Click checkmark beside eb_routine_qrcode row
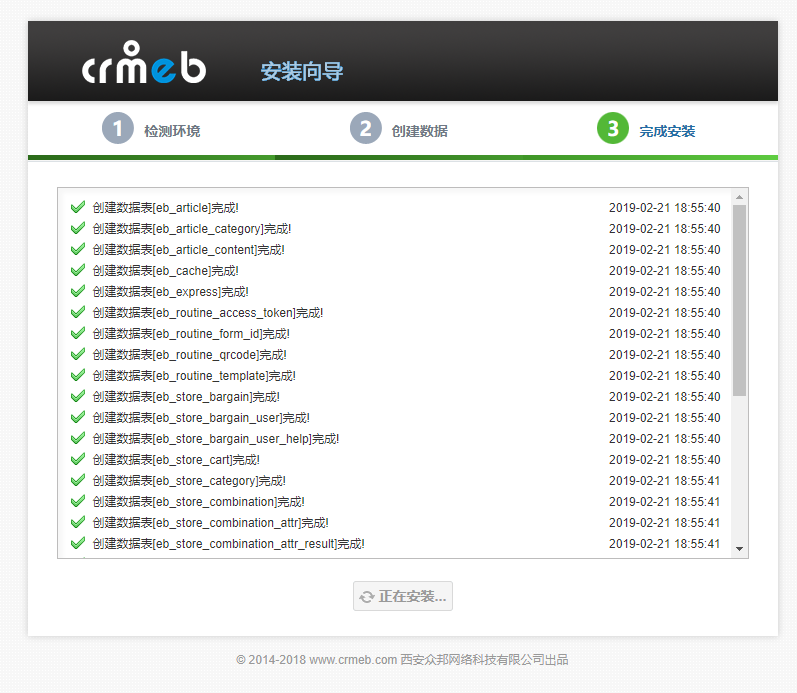Viewport: 797px width, 693px height. coord(78,354)
